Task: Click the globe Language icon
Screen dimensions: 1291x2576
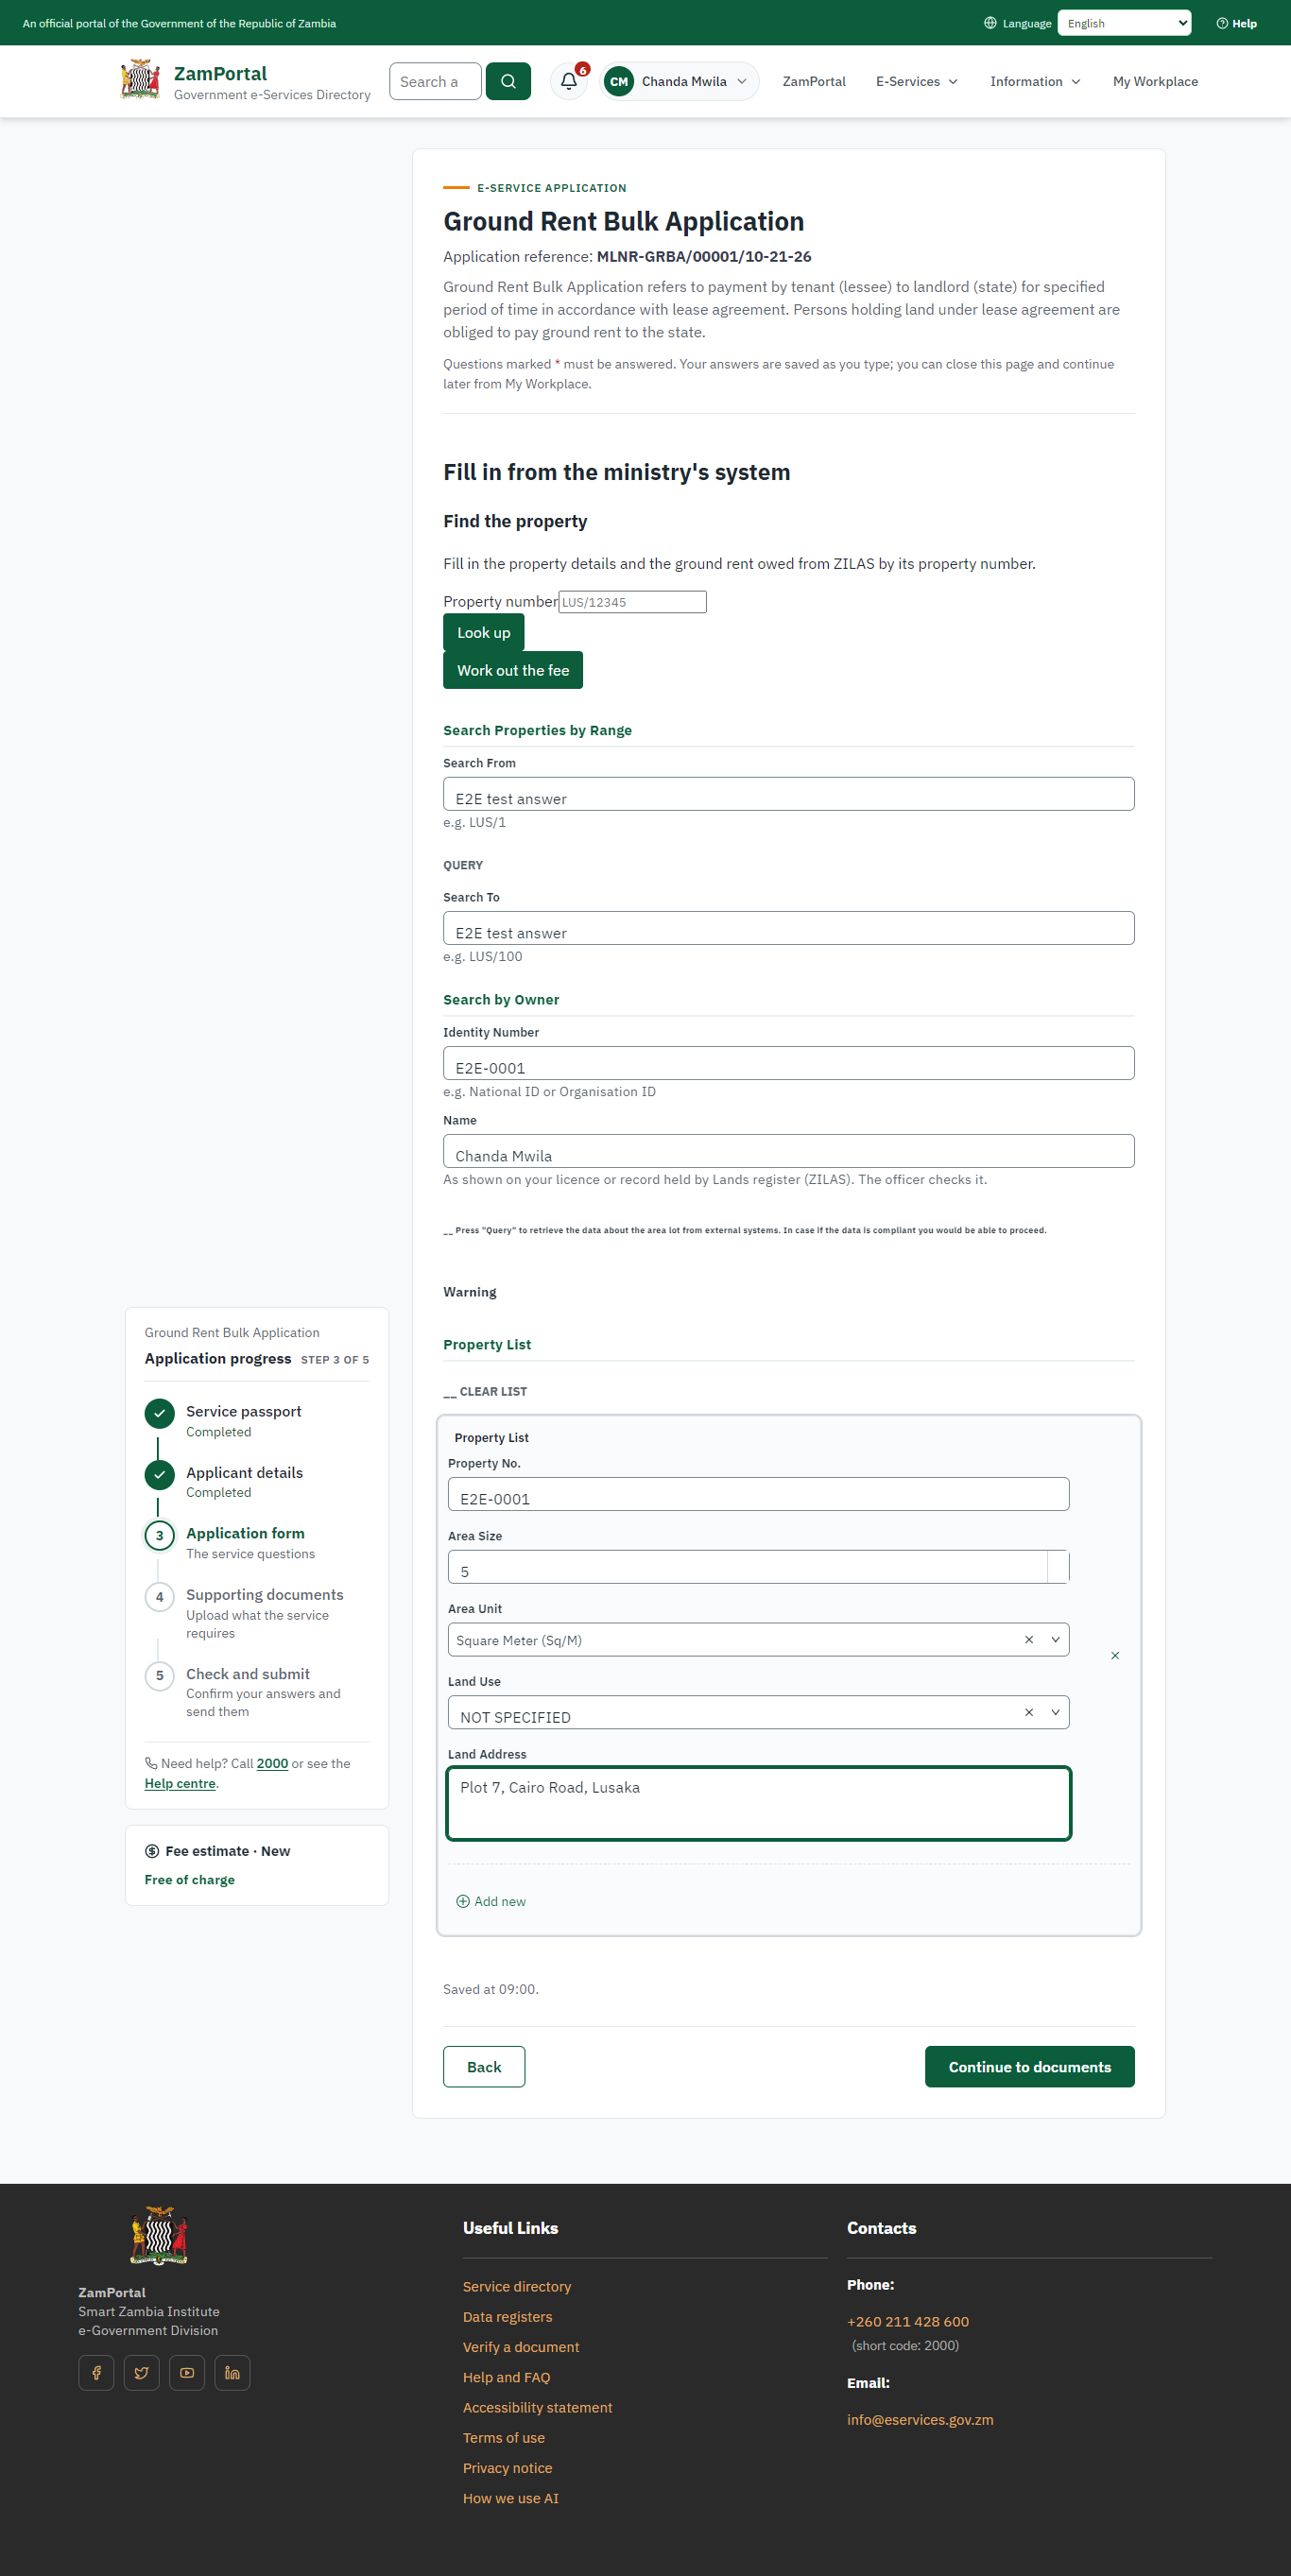Action: 990,23
